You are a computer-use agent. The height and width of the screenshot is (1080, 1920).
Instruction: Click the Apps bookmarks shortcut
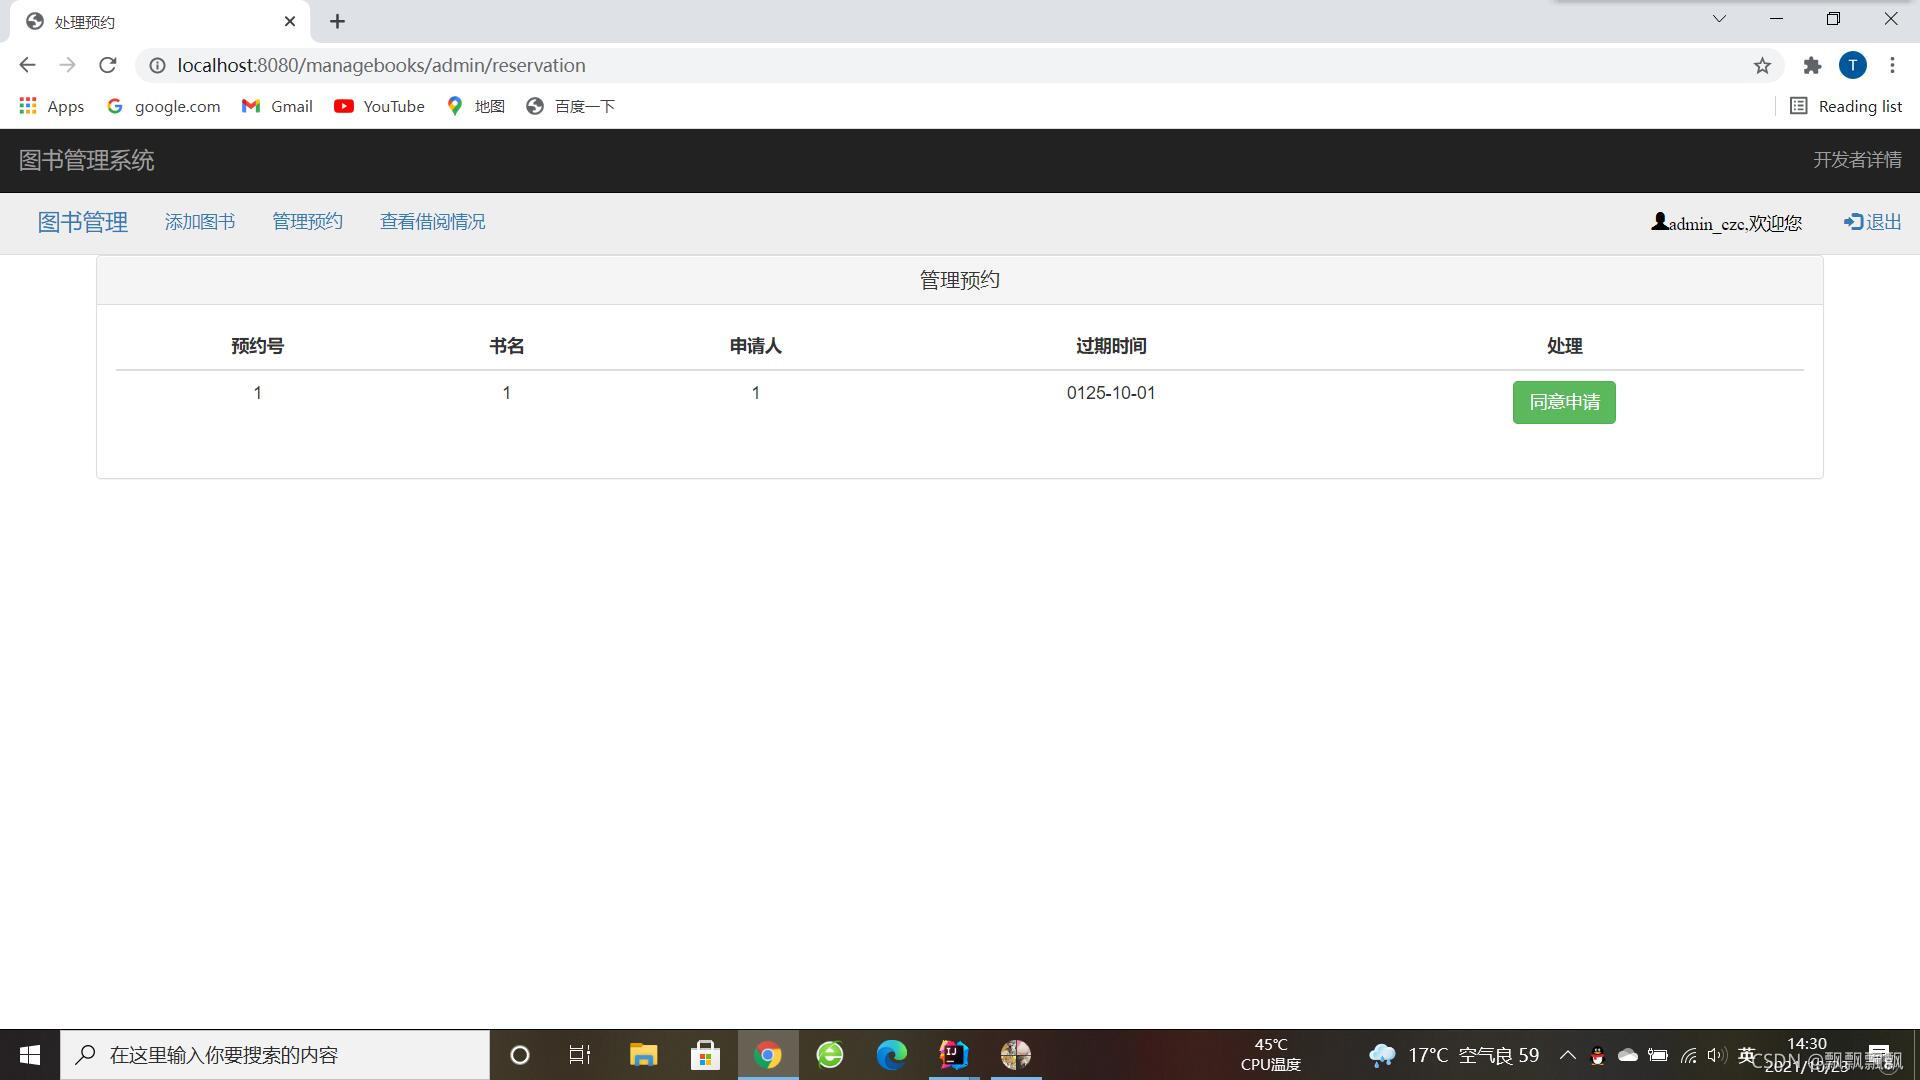52,106
